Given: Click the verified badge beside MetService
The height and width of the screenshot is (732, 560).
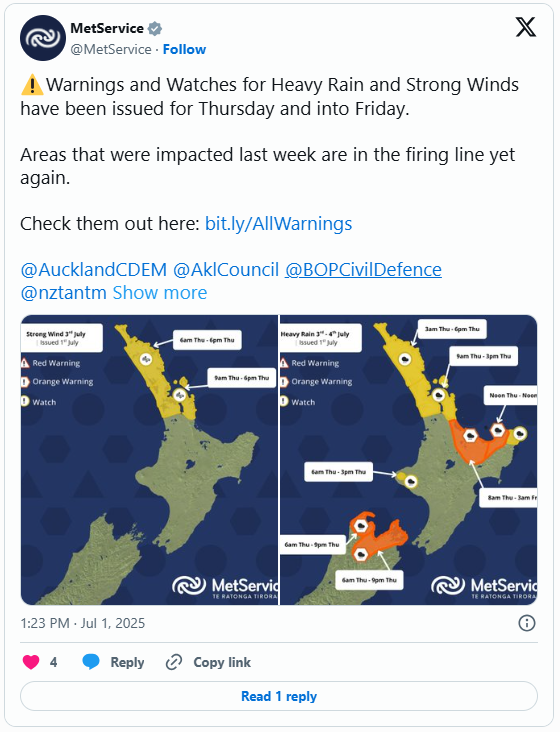Looking at the screenshot, I should click(x=154, y=28).
